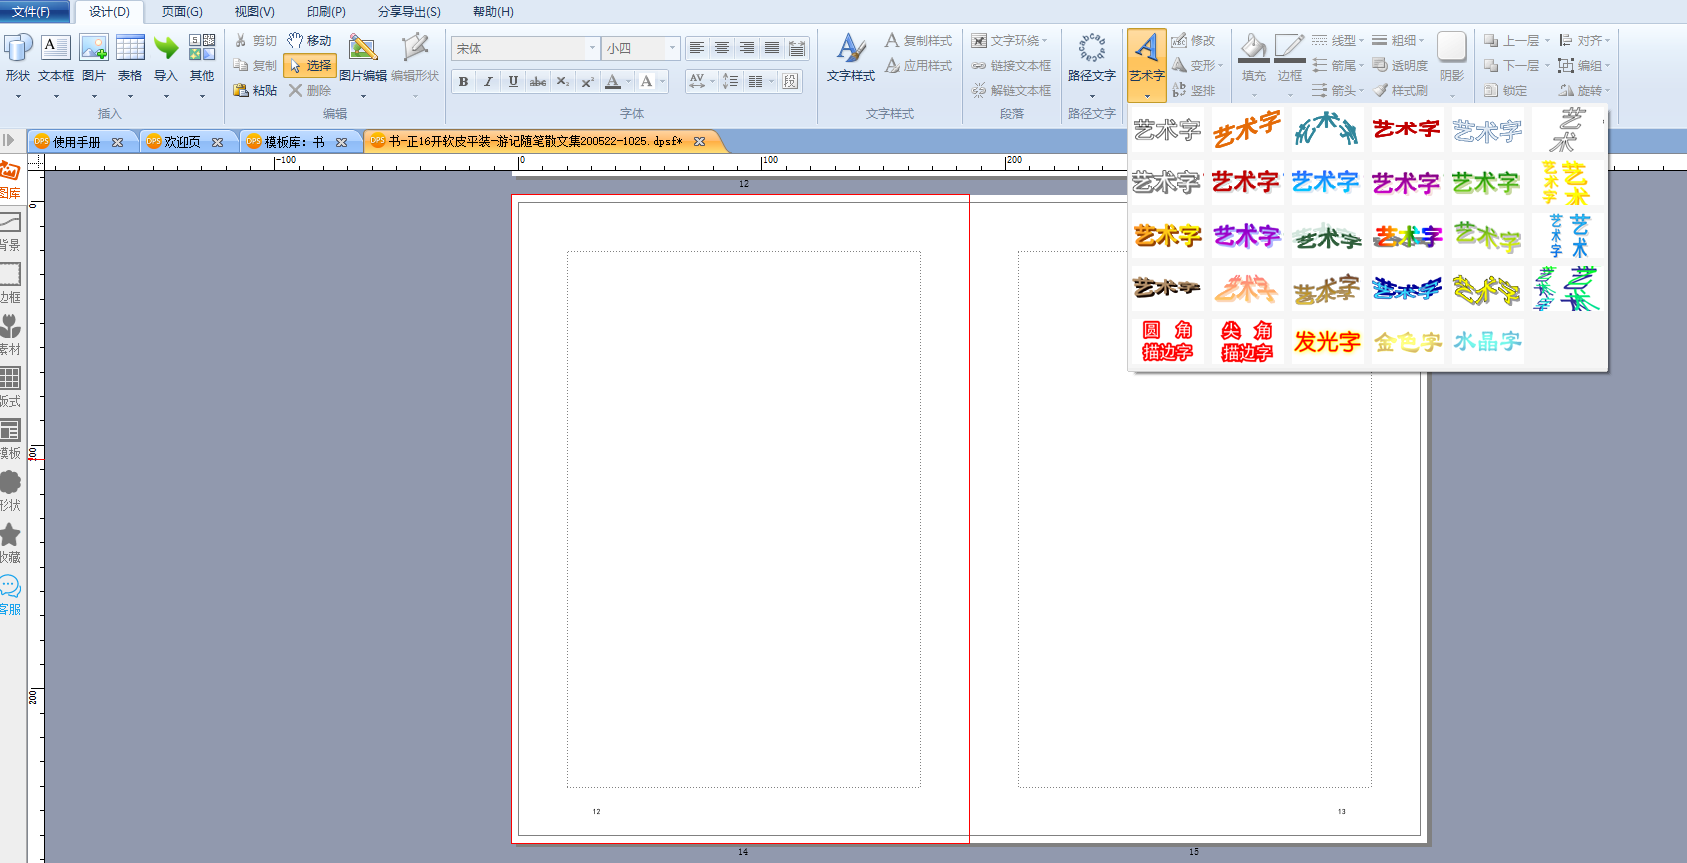
Task: Open the 页面(G) menu
Action: point(182,12)
